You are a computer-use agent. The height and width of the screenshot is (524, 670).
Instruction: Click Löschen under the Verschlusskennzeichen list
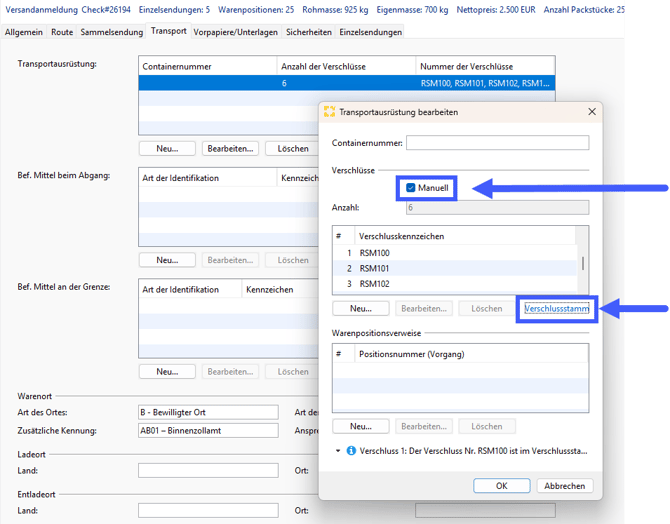click(x=487, y=309)
